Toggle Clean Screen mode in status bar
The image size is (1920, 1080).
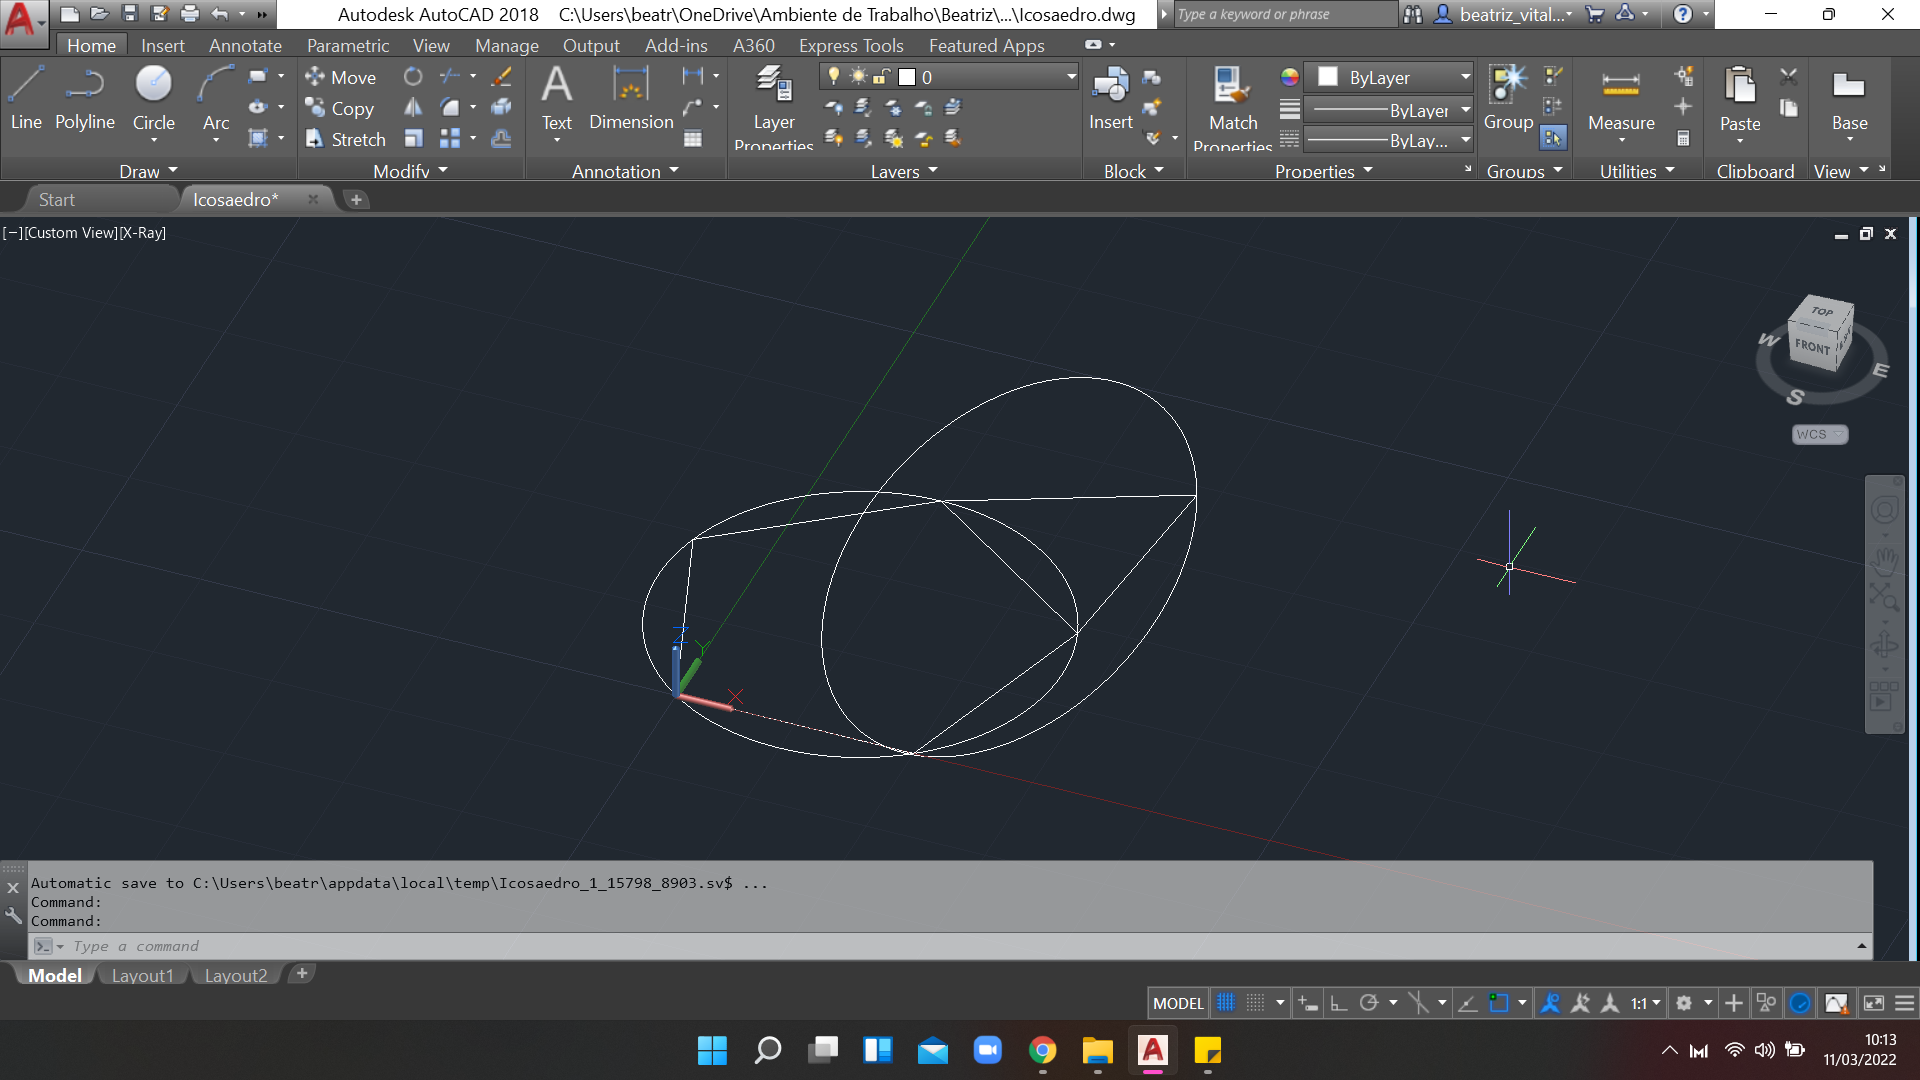[1874, 1003]
